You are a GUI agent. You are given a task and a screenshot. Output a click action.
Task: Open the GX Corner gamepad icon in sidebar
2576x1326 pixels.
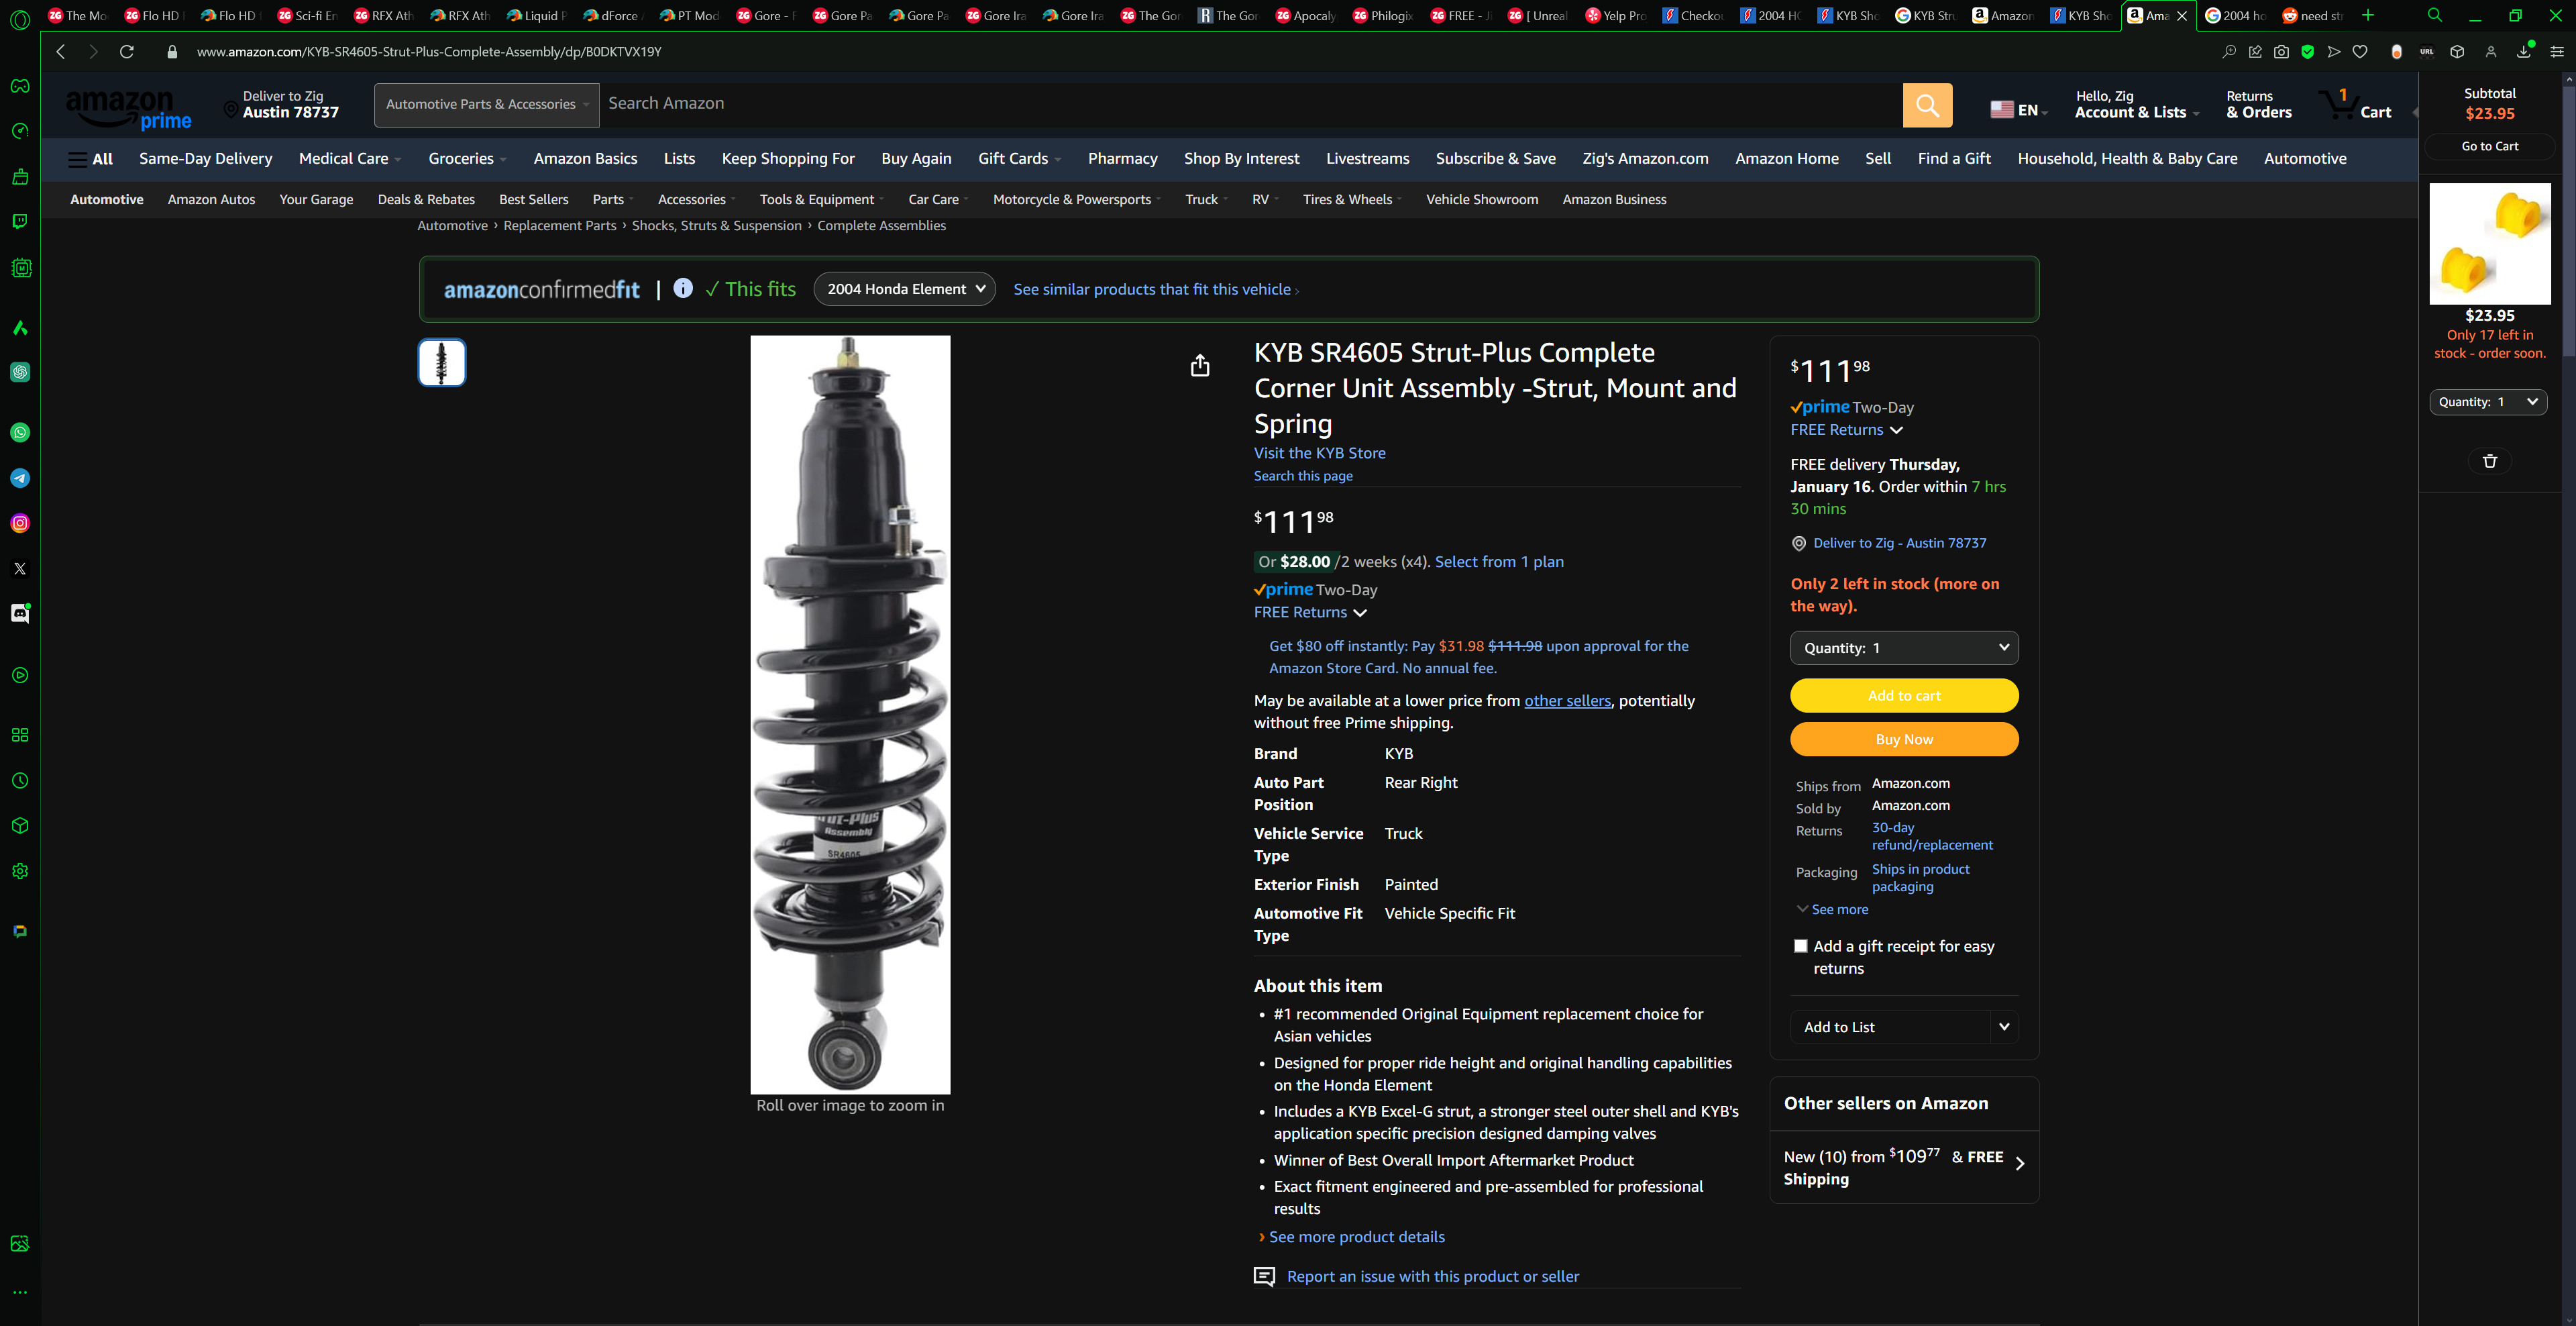(x=20, y=86)
